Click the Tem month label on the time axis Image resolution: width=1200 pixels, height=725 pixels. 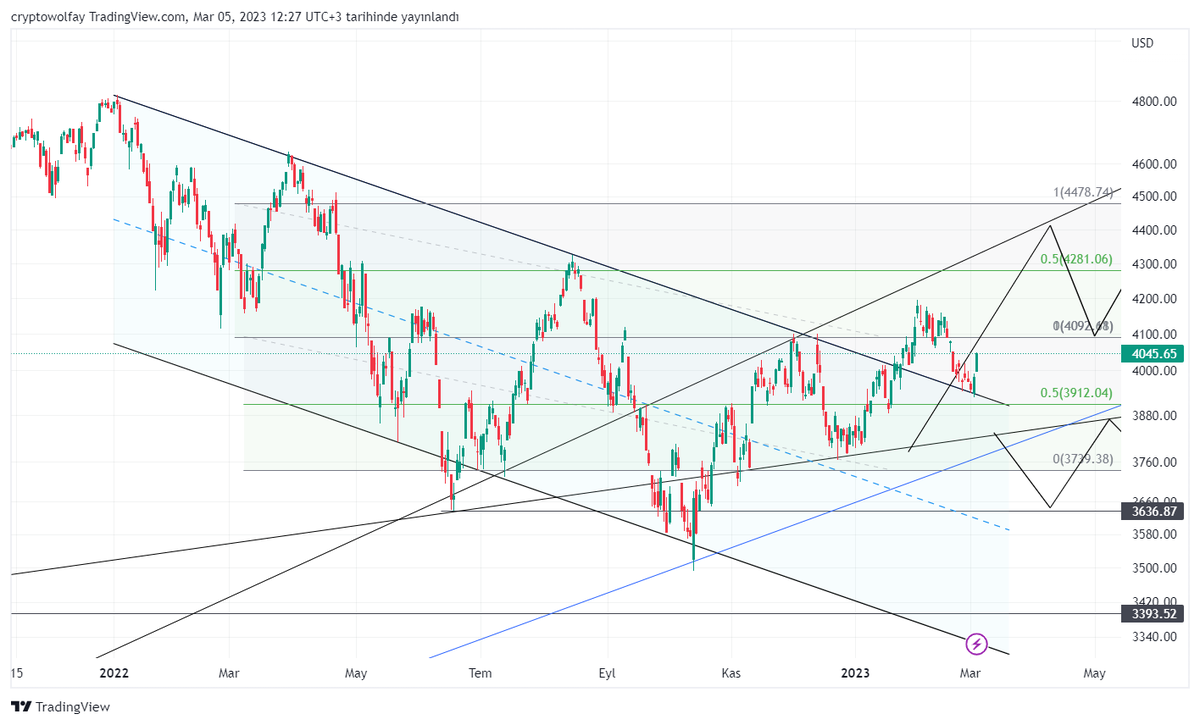pyautogui.click(x=481, y=673)
